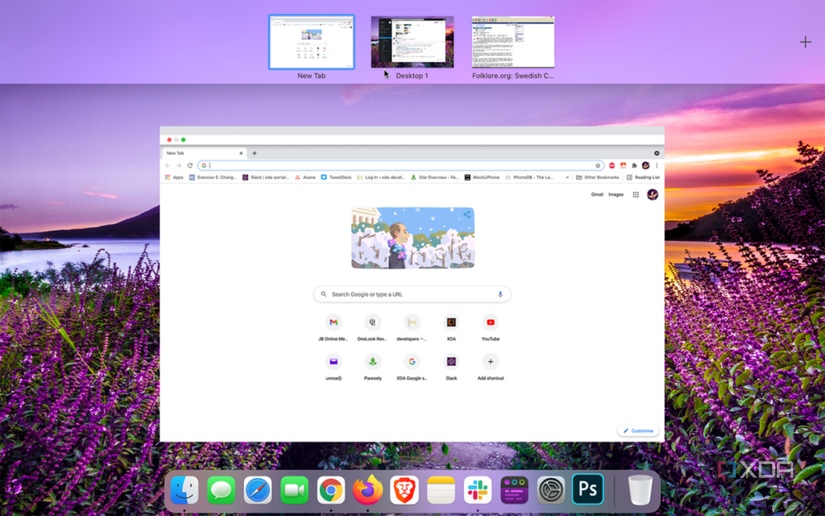
Task: Open the Reading List
Action: pyautogui.click(x=643, y=177)
